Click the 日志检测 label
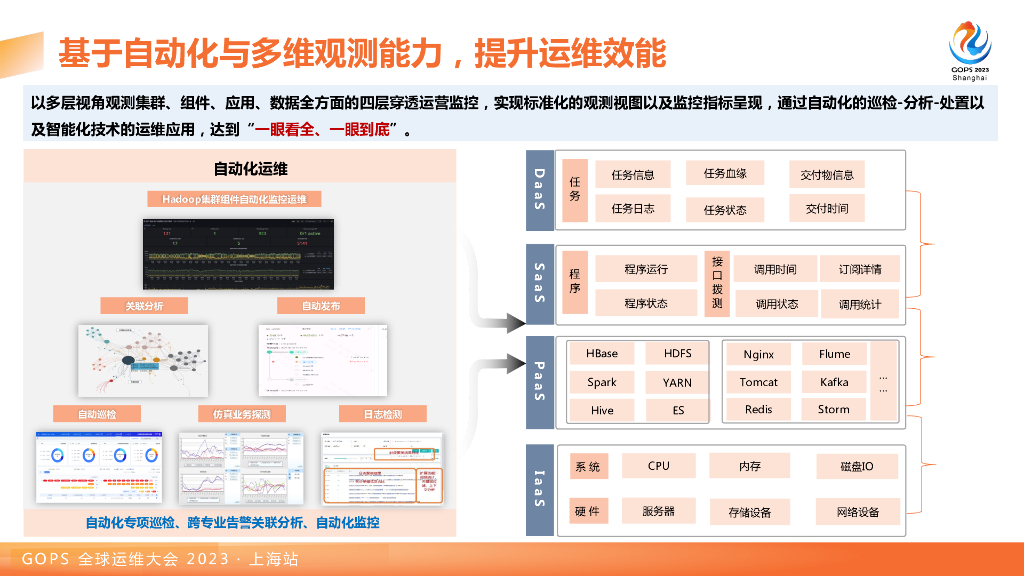The image size is (1024, 576). (x=383, y=414)
